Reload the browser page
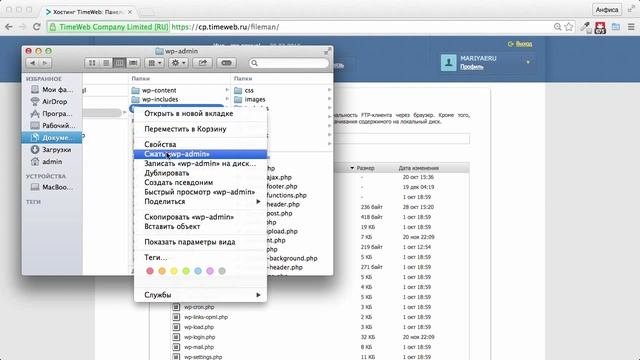Viewport: 640px width, 360px height. tap(36, 27)
